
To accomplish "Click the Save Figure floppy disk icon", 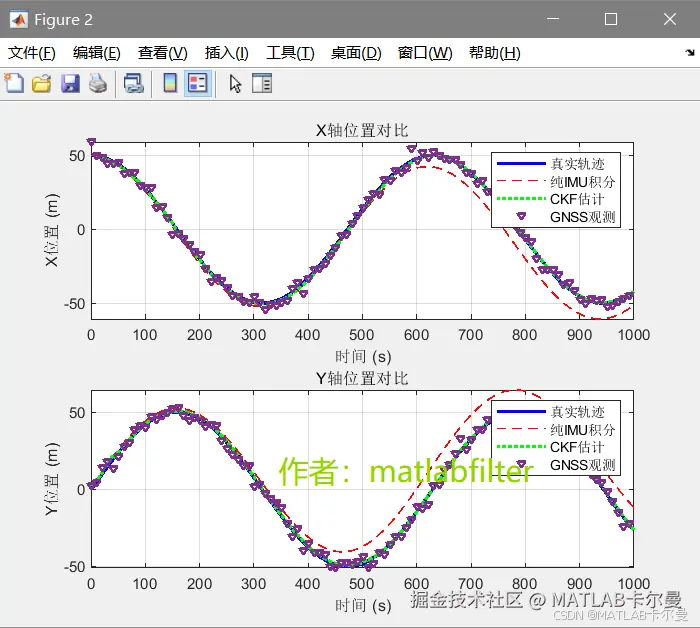I will click(70, 83).
